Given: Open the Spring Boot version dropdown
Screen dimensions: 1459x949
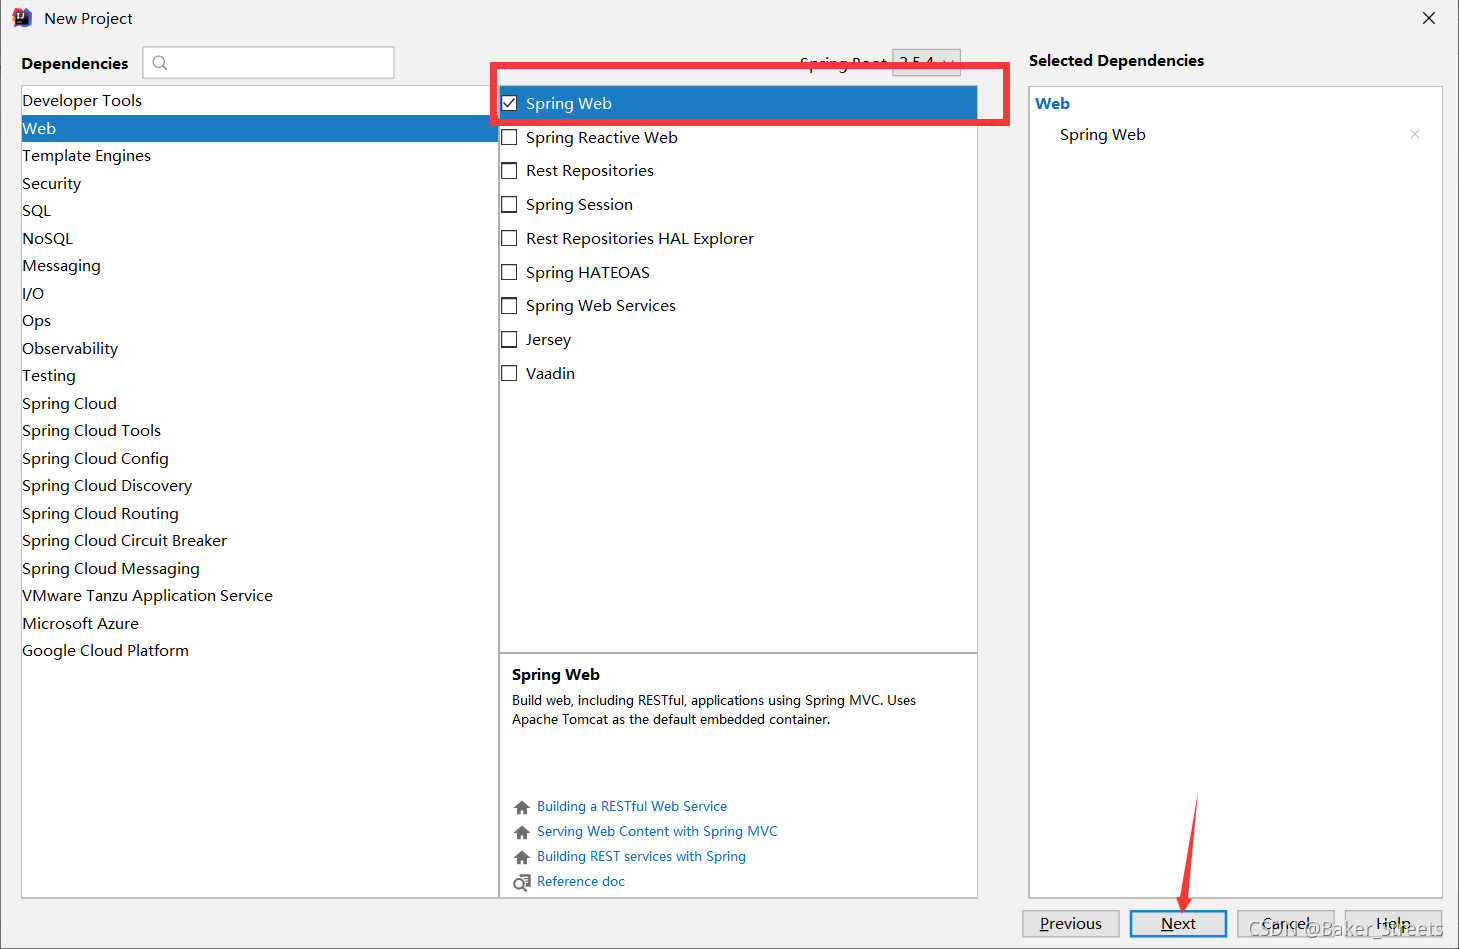Looking at the screenshot, I should pyautogui.click(x=926, y=62).
